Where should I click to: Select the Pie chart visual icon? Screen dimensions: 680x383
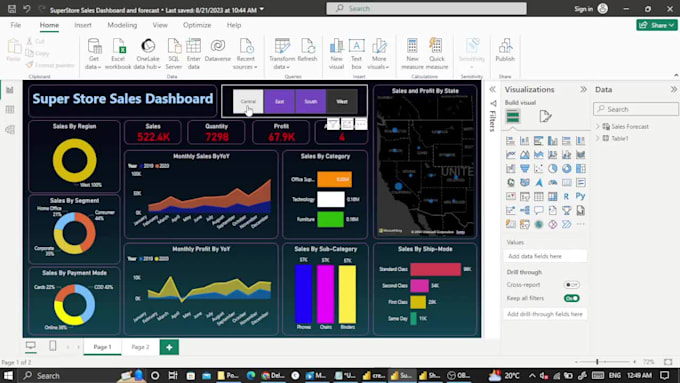552,168
